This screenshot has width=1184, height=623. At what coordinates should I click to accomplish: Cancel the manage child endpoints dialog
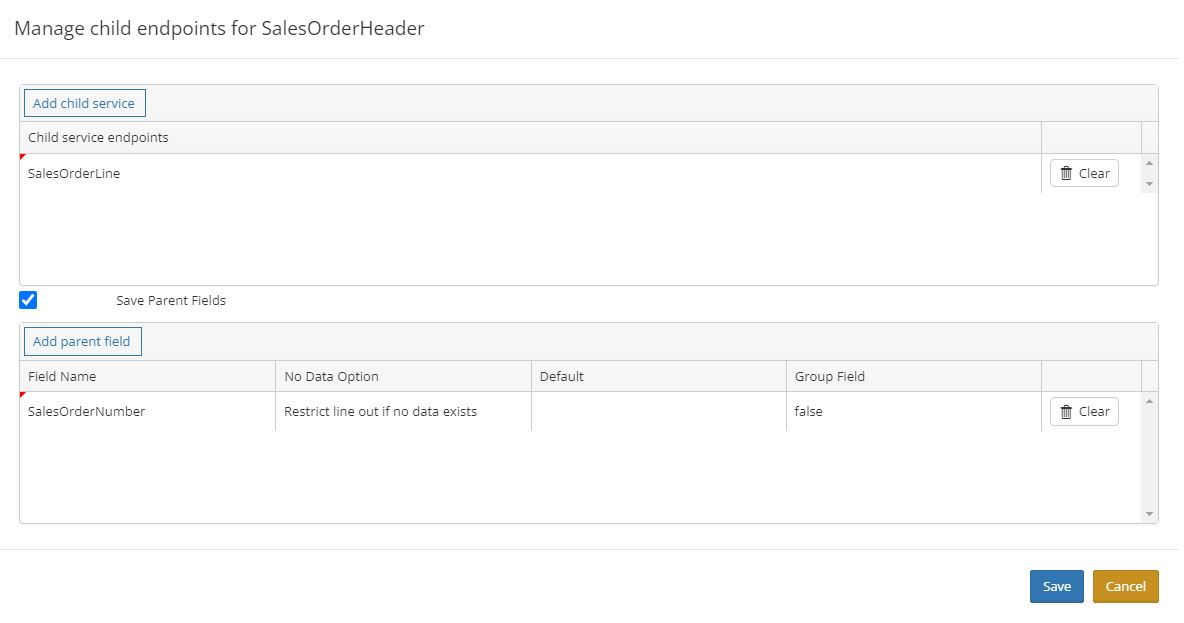pyautogui.click(x=1125, y=586)
